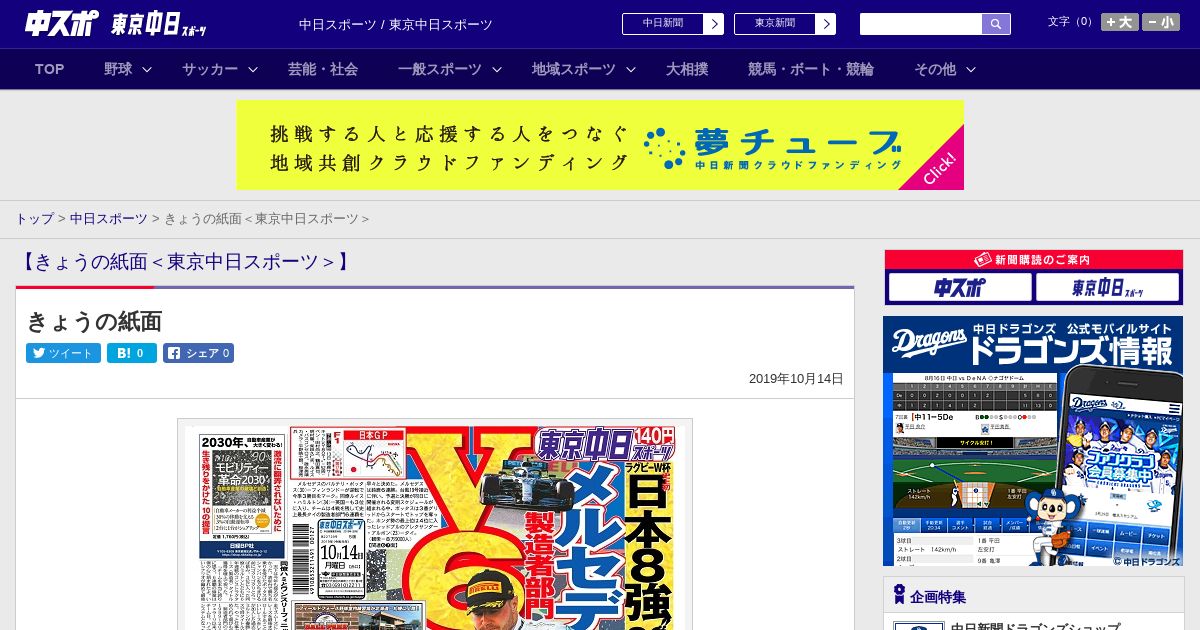Open today's newspaper front page image

pos(435,525)
